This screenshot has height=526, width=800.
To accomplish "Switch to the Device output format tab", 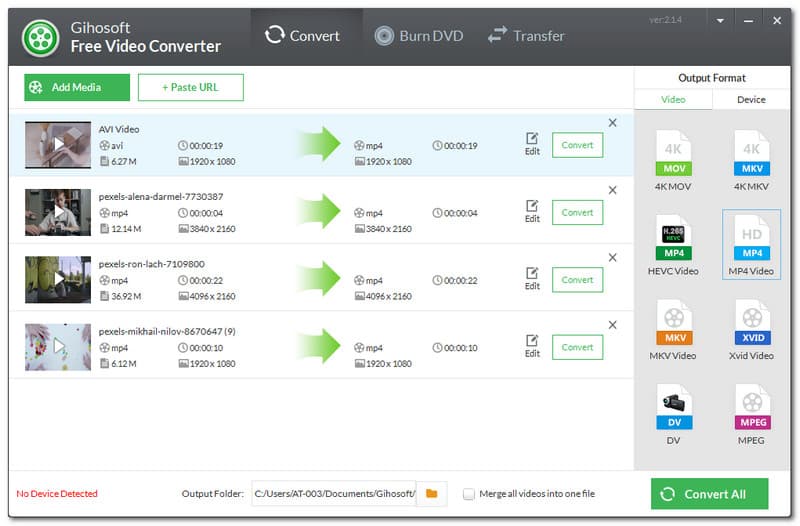I will tap(751, 99).
